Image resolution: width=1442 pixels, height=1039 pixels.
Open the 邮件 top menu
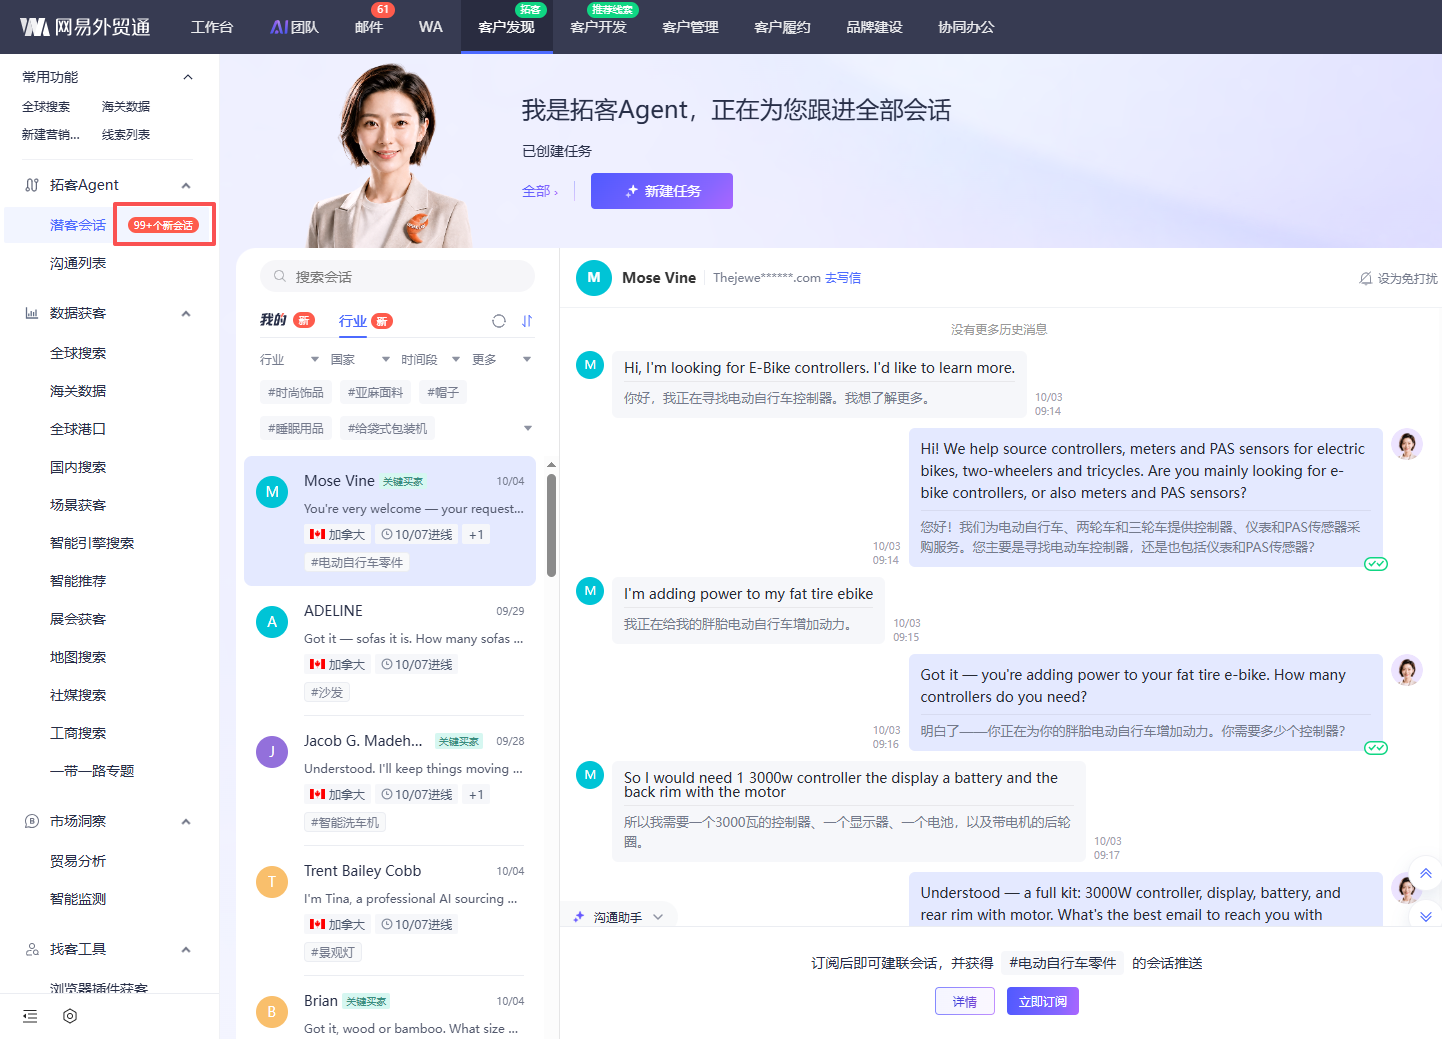tap(369, 27)
